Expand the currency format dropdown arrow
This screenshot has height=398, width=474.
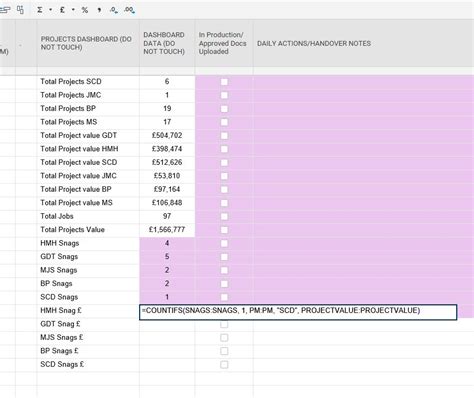point(73,10)
